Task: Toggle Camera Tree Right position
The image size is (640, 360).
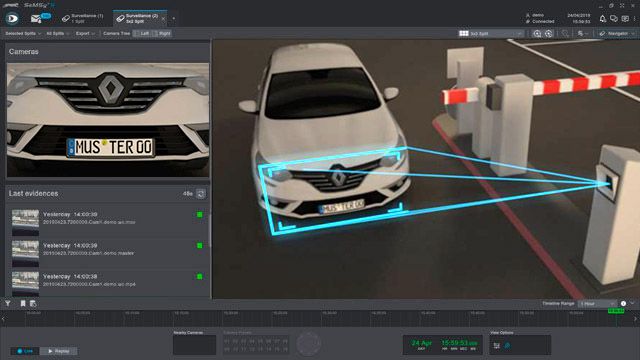Action: (x=162, y=33)
